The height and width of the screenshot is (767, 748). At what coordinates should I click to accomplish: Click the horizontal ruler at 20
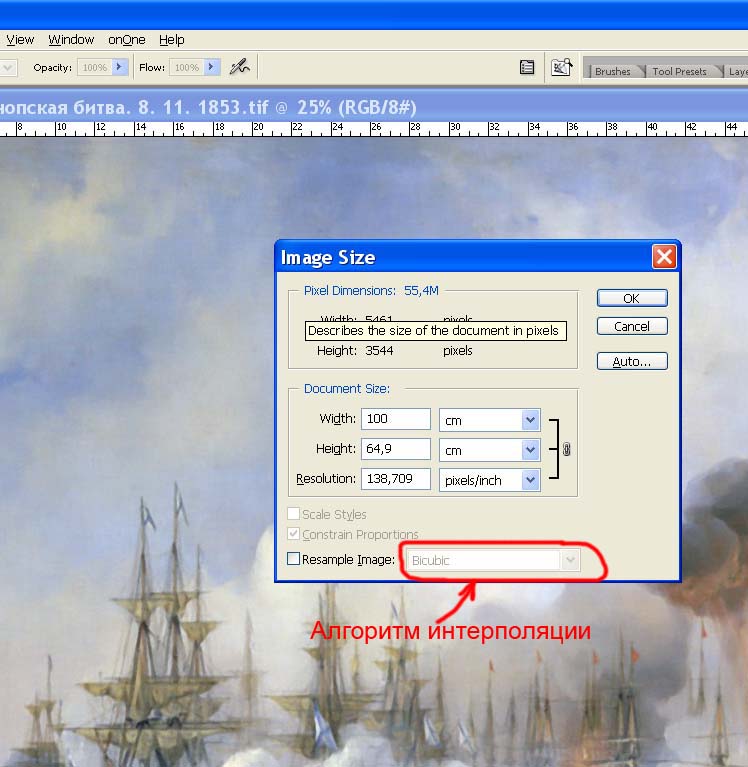258,127
